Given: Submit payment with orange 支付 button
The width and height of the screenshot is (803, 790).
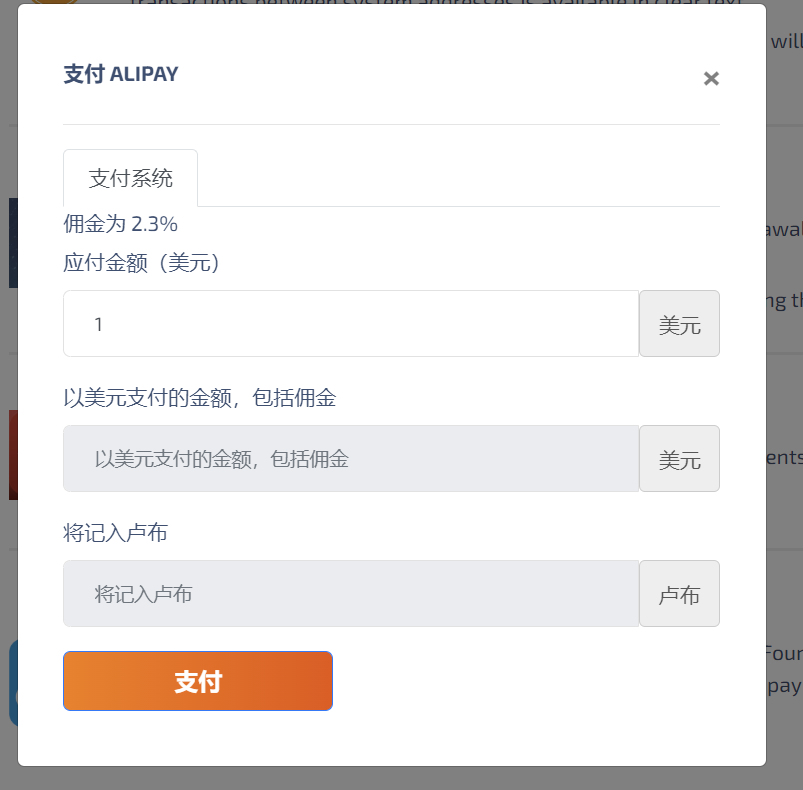Looking at the screenshot, I should click(x=198, y=681).
